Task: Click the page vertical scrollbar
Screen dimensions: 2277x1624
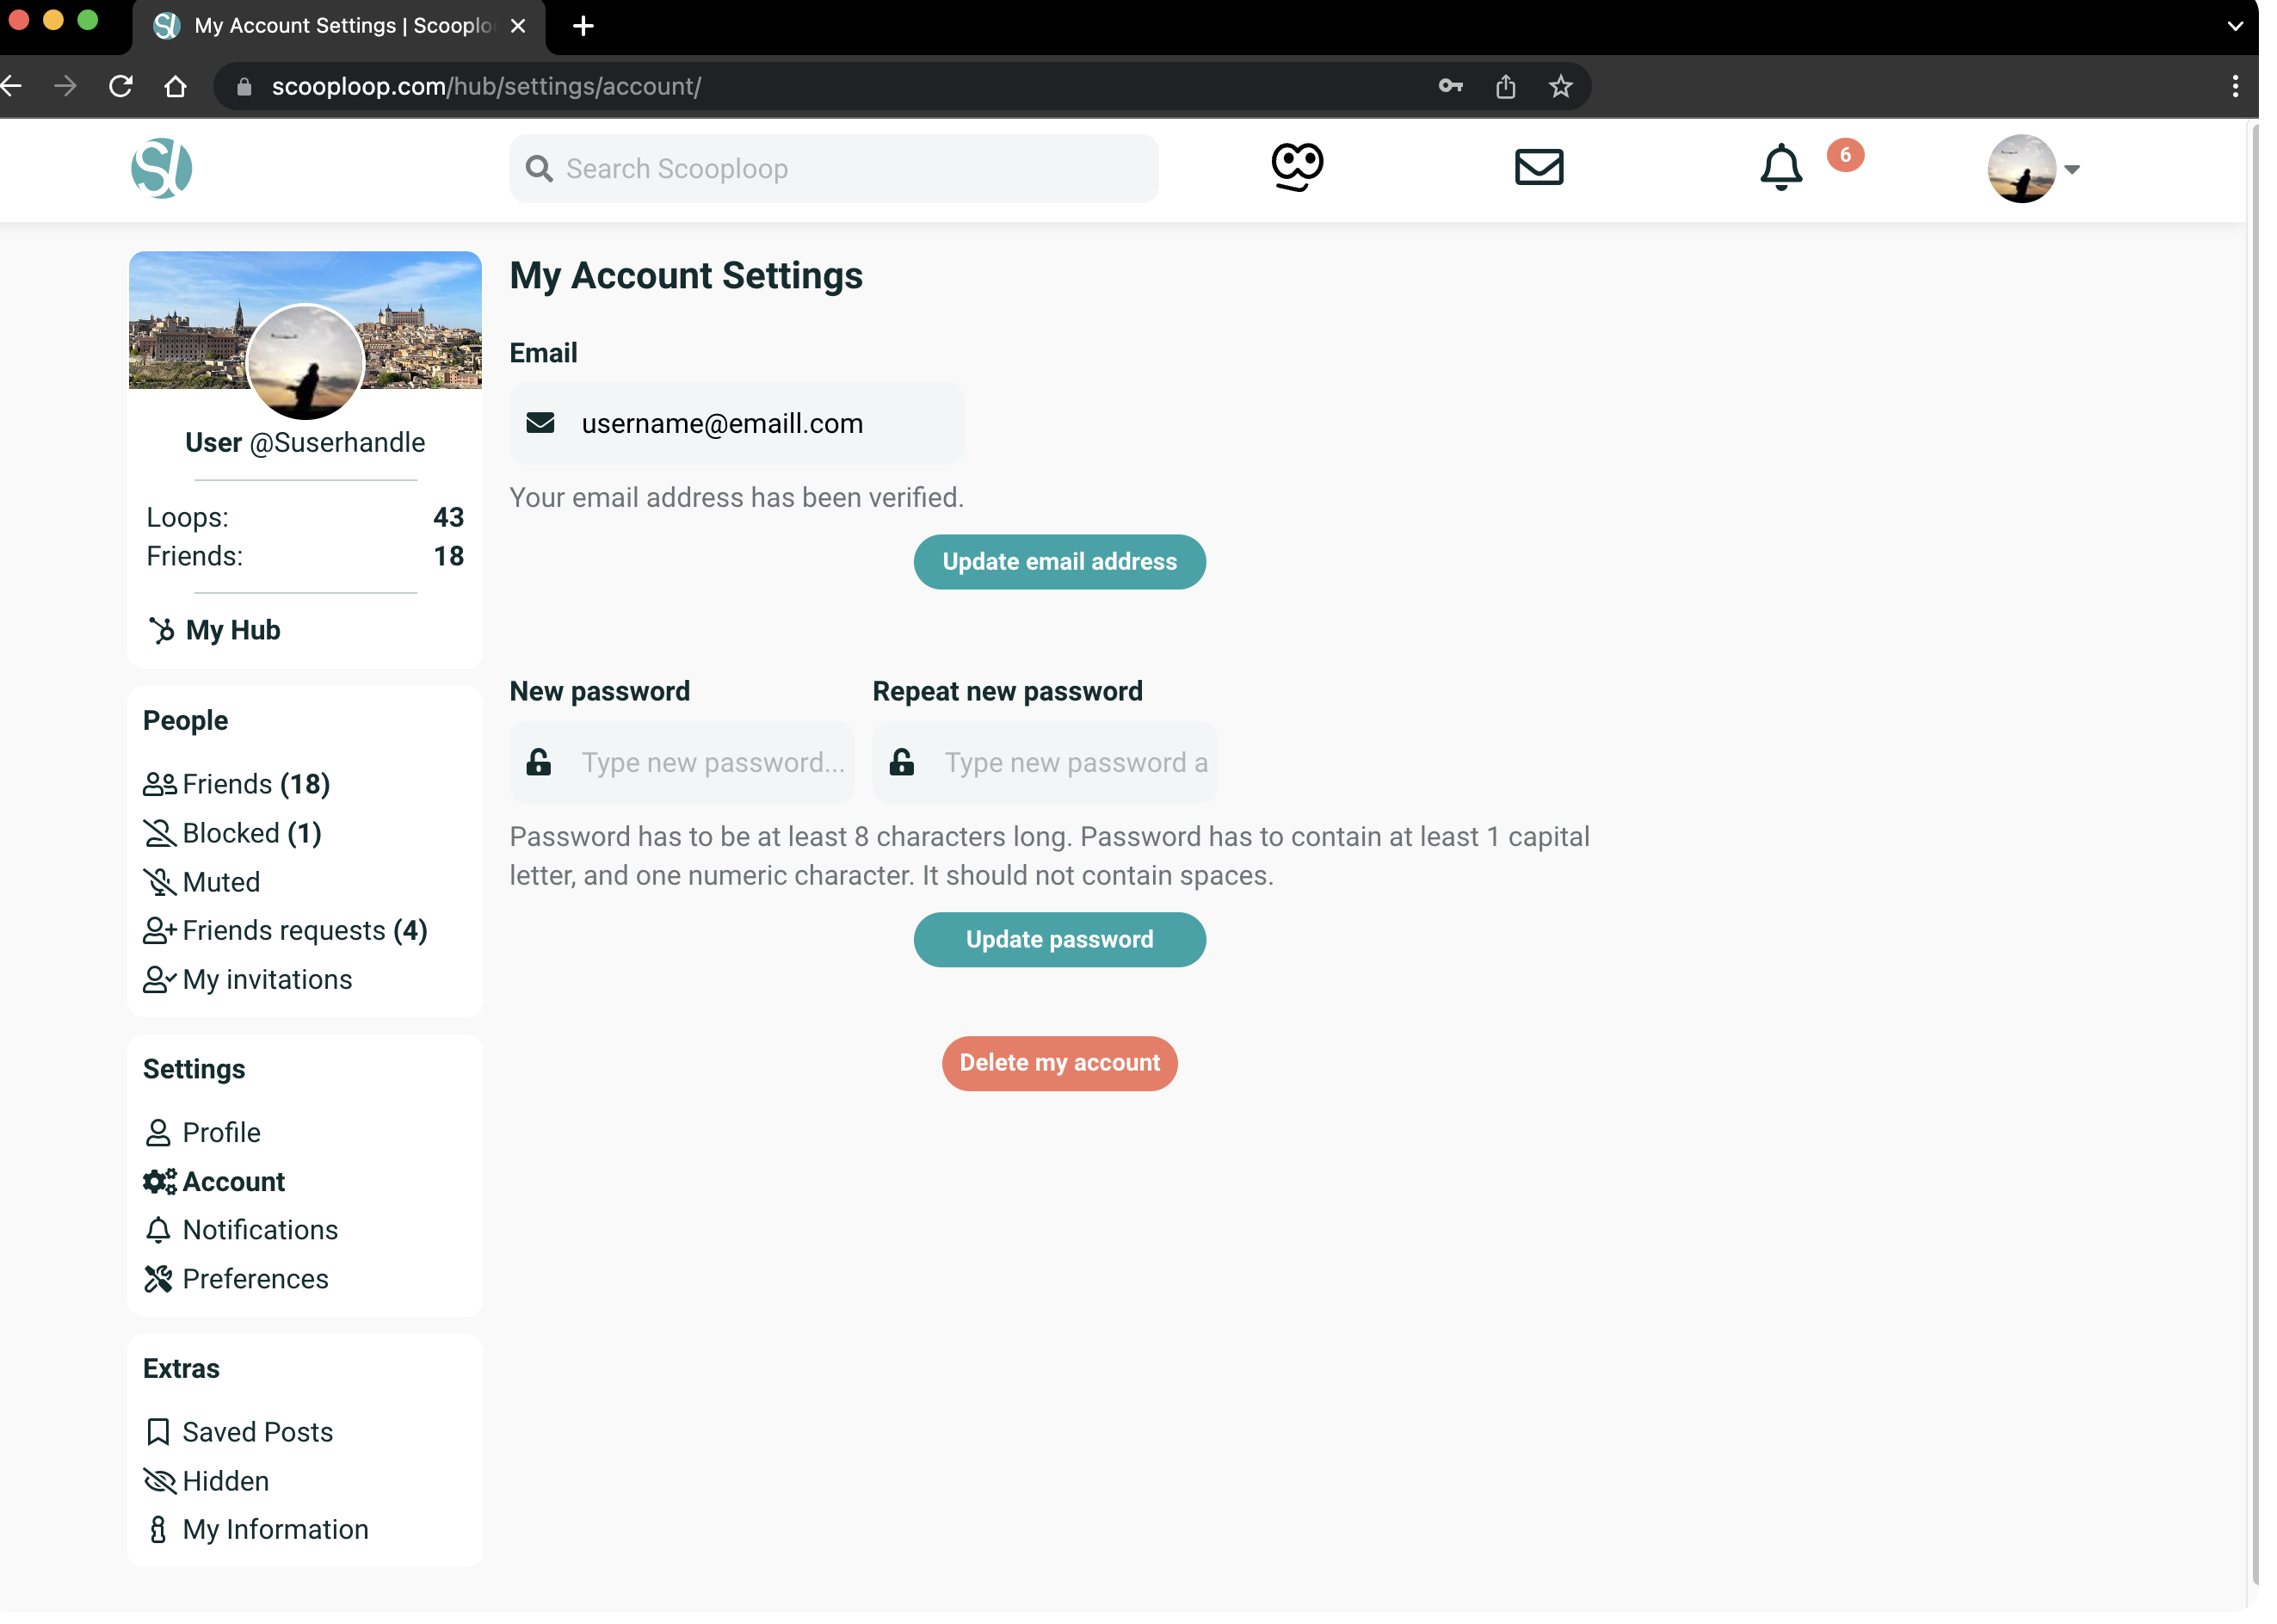Action: (2254, 855)
